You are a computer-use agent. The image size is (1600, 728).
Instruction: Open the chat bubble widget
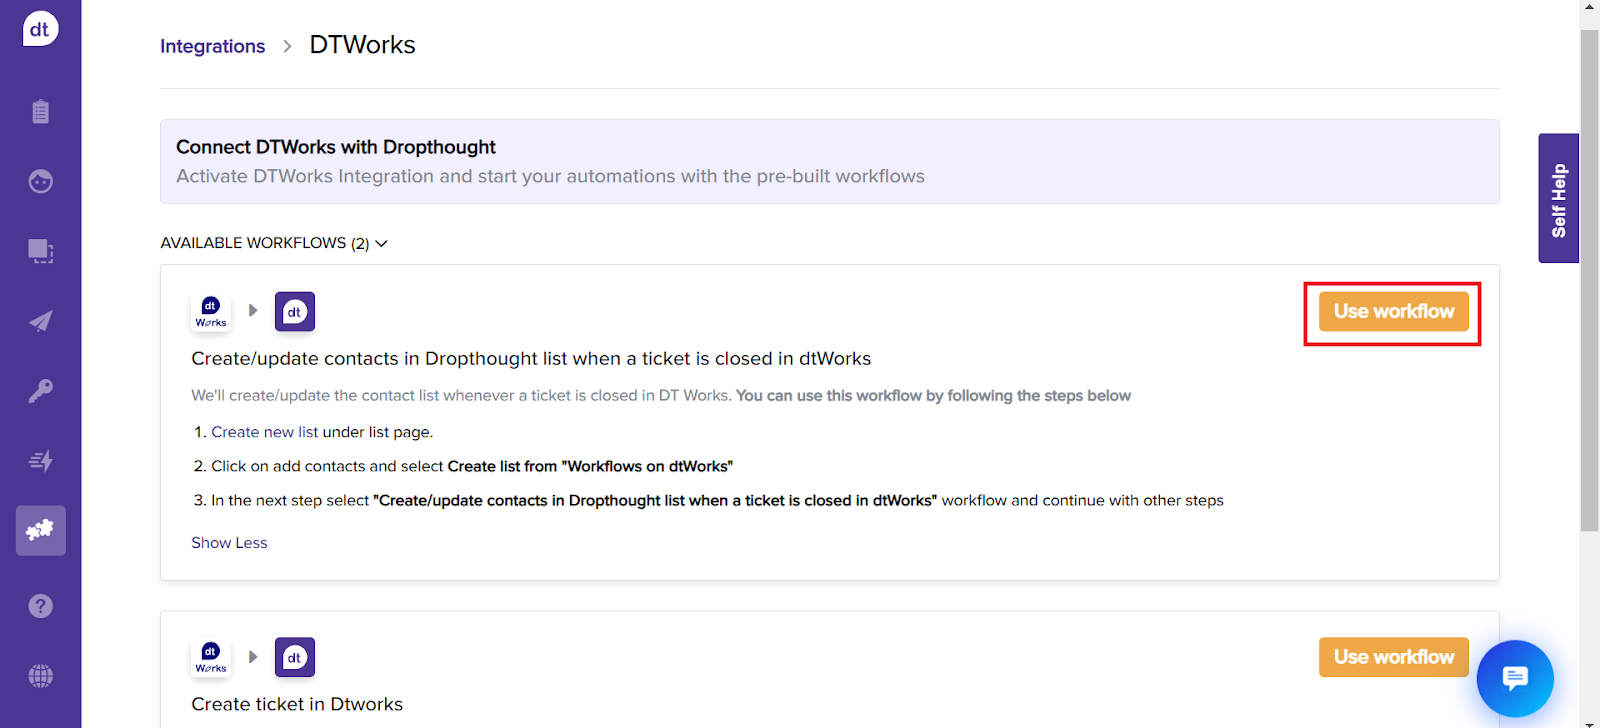pos(1514,678)
